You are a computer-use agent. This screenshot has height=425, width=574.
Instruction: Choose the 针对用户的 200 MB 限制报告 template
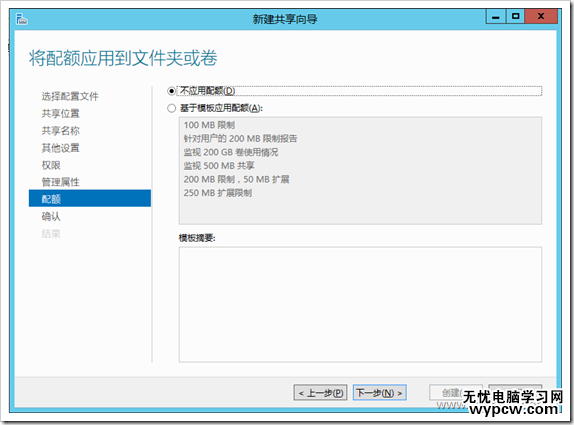(x=241, y=139)
